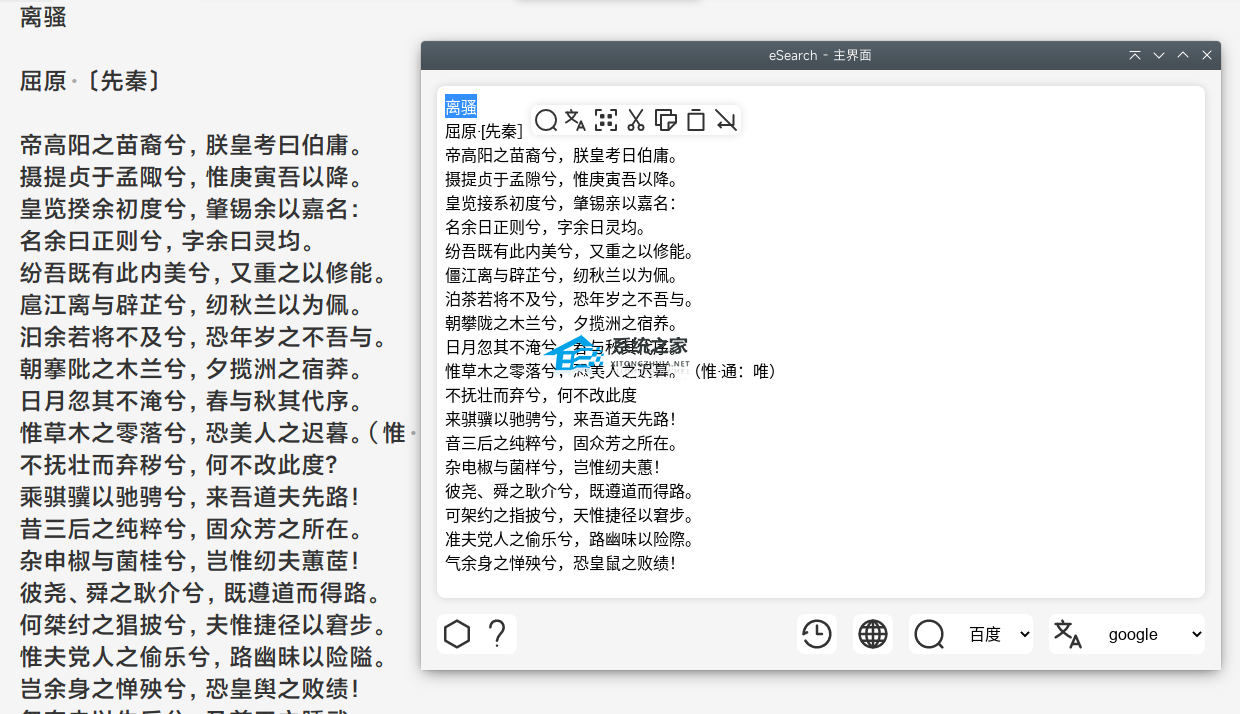1240x714 pixels.
Task: Open the 百度 search engine dropdown
Action: pyautogui.click(x=997, y=634)
